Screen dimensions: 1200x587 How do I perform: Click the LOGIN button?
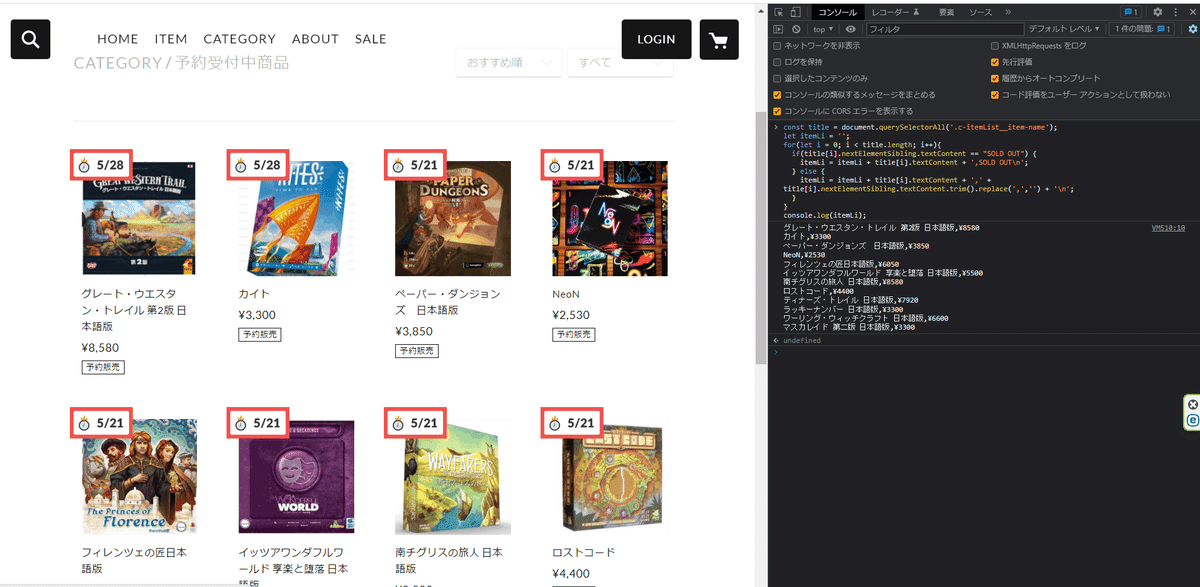click(656, 39)
